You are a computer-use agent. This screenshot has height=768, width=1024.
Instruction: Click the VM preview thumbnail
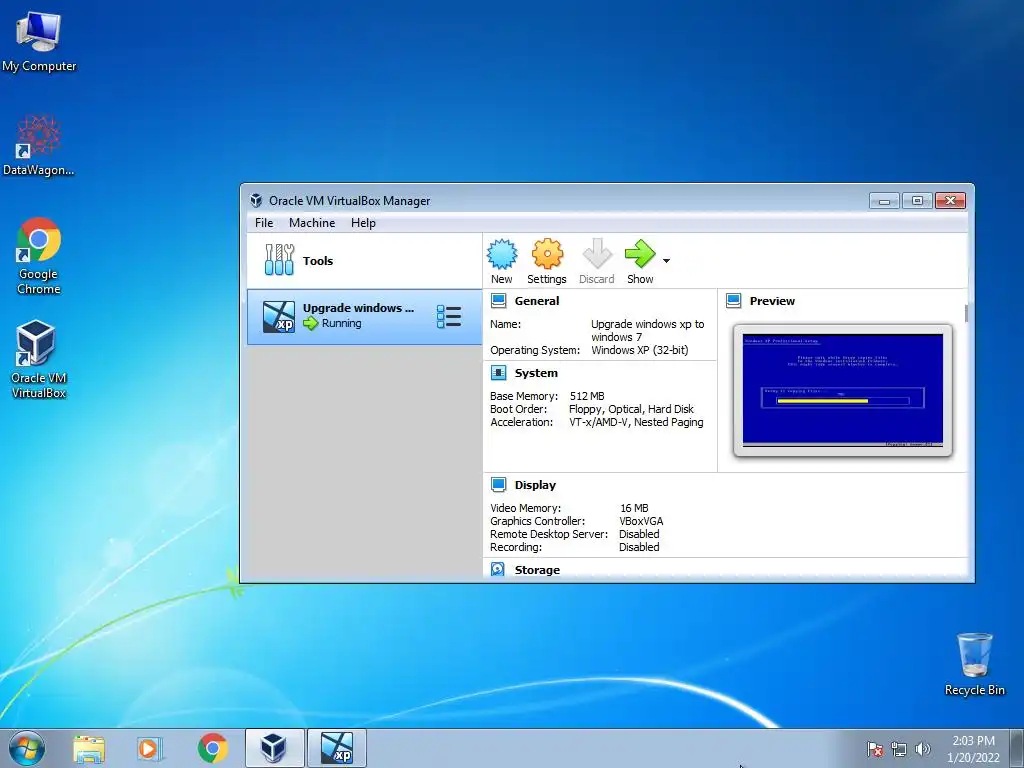(x=842, y=390)
